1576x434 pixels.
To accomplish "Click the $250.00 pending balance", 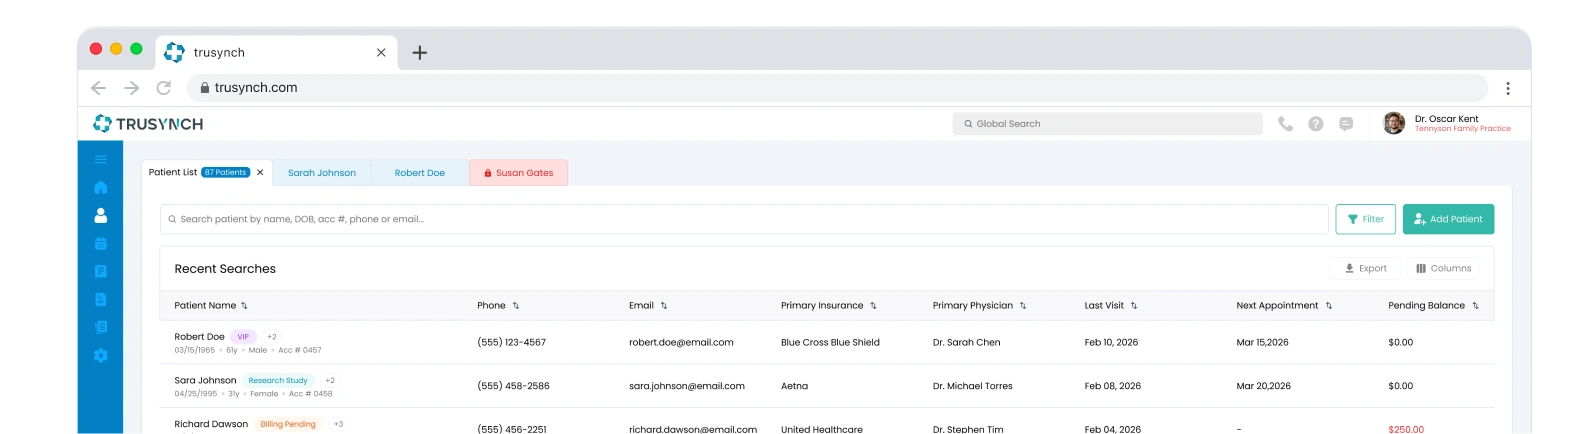I will pyautogui.click(x=1406, y=429).
